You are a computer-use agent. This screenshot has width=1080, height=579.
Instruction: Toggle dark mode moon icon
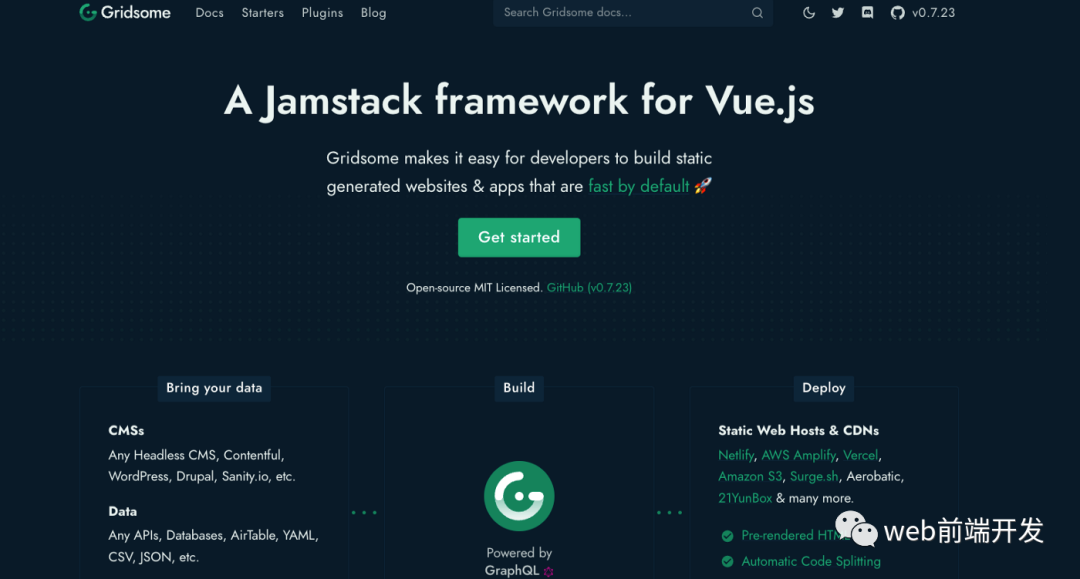[x=809, y=12]
